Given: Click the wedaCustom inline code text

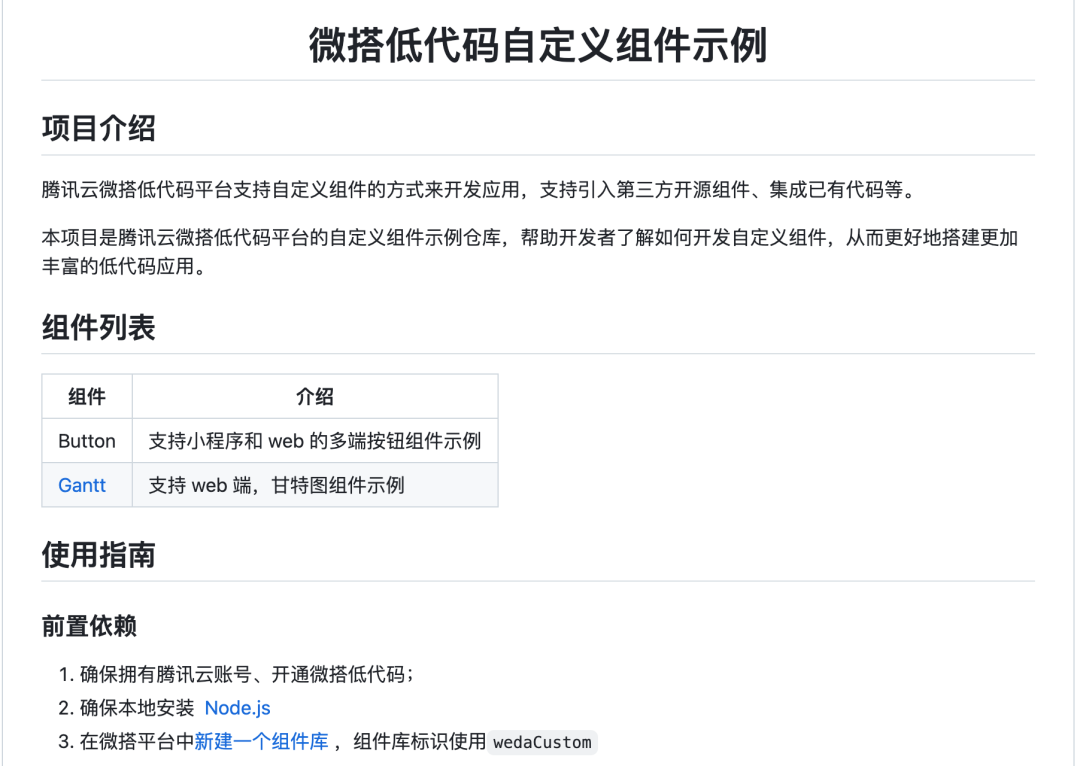Looking at the screenshot, I should pyautogui.click(x=543, y=742).
